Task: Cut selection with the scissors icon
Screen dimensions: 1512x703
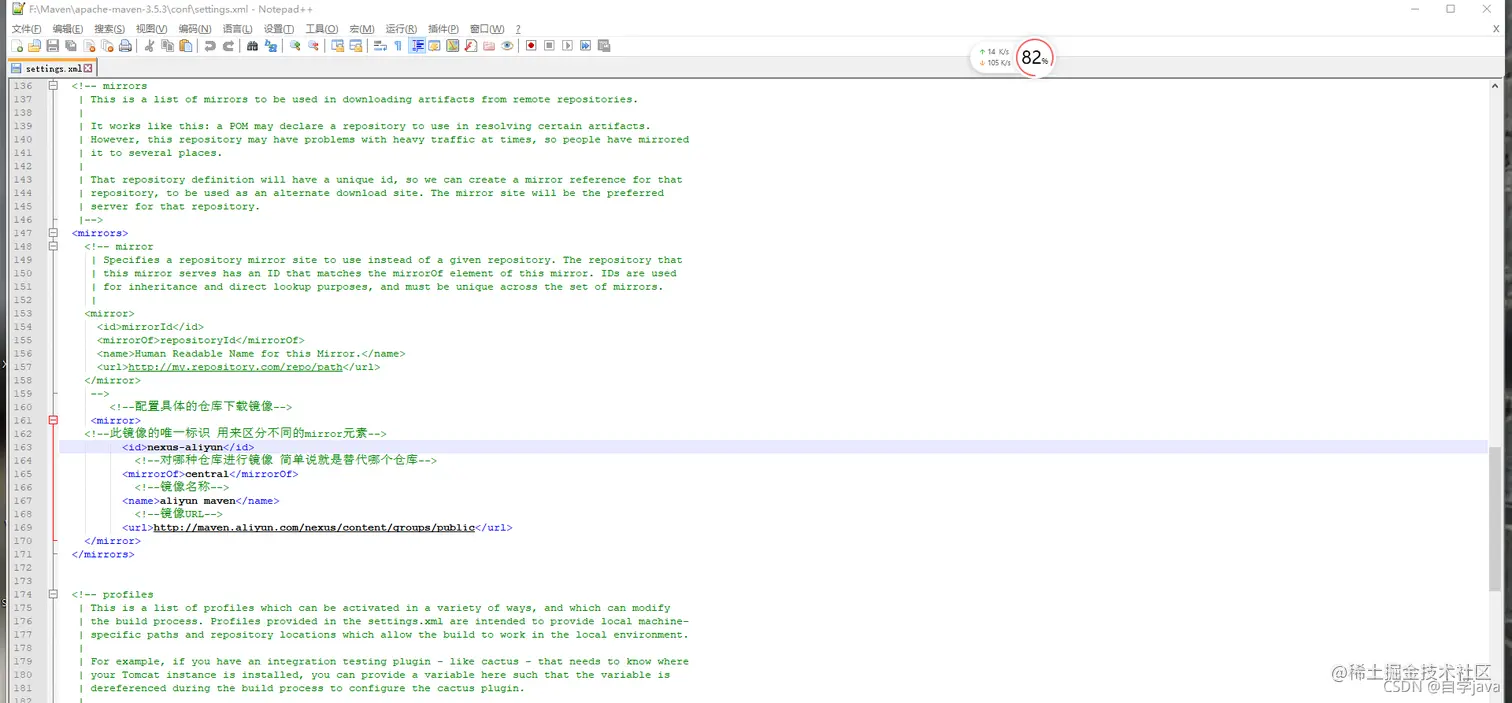Action: click(149, 45)
